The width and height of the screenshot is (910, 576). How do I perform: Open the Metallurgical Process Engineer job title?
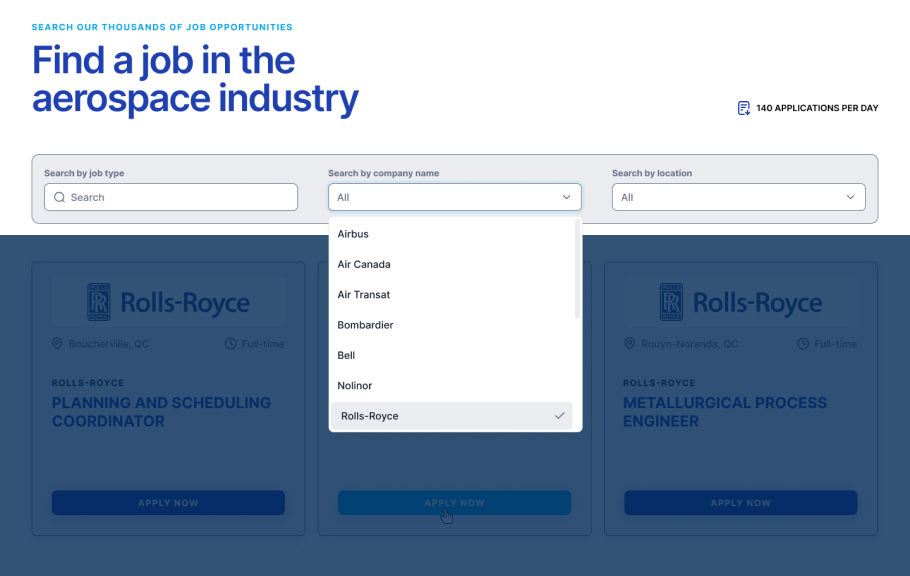724,412
